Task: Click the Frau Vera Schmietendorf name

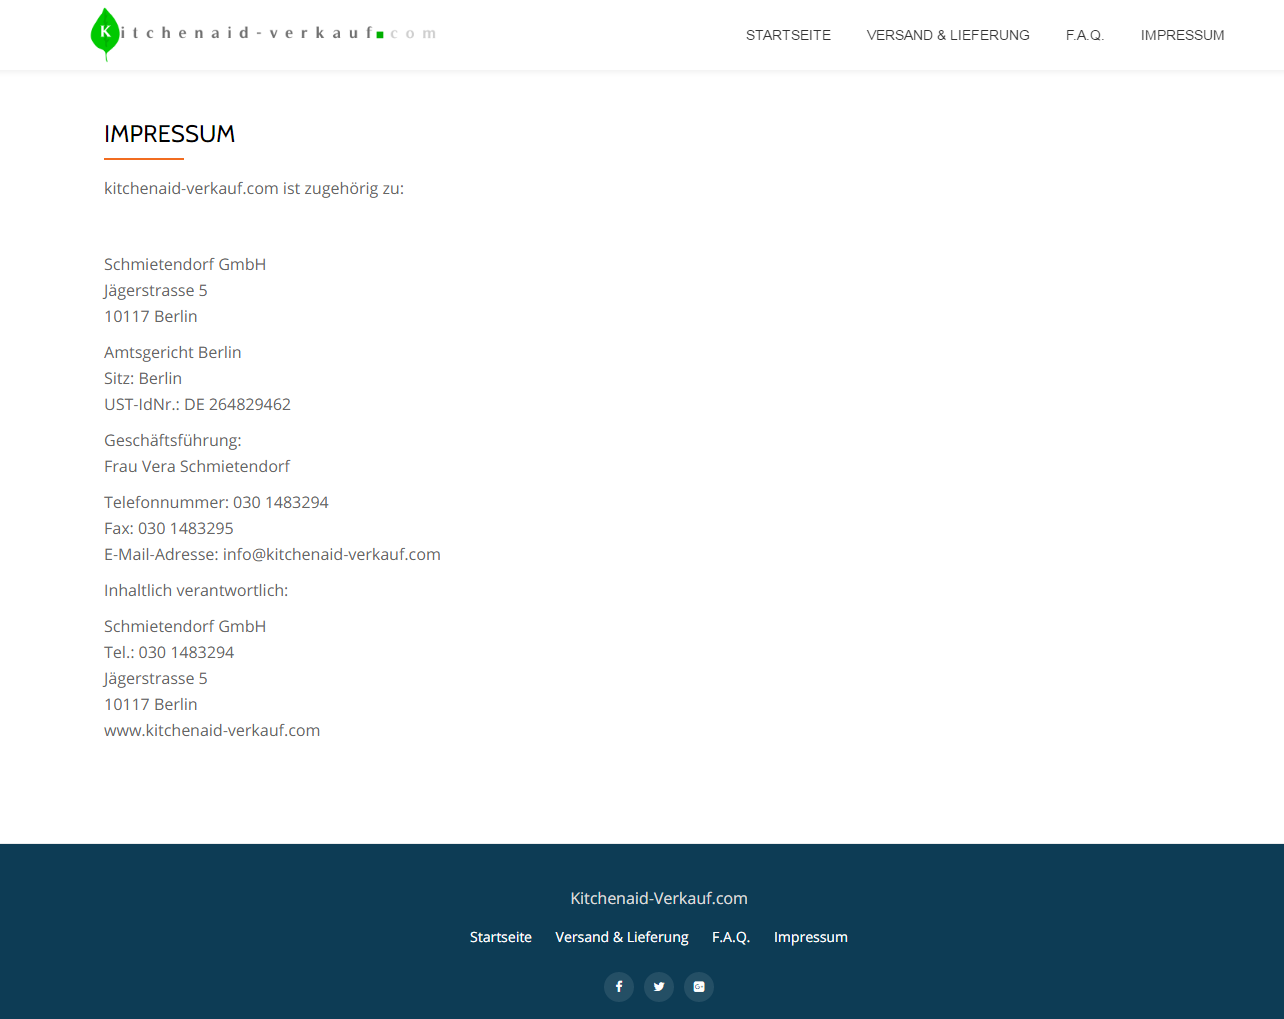Action: (x=197, y=466)
